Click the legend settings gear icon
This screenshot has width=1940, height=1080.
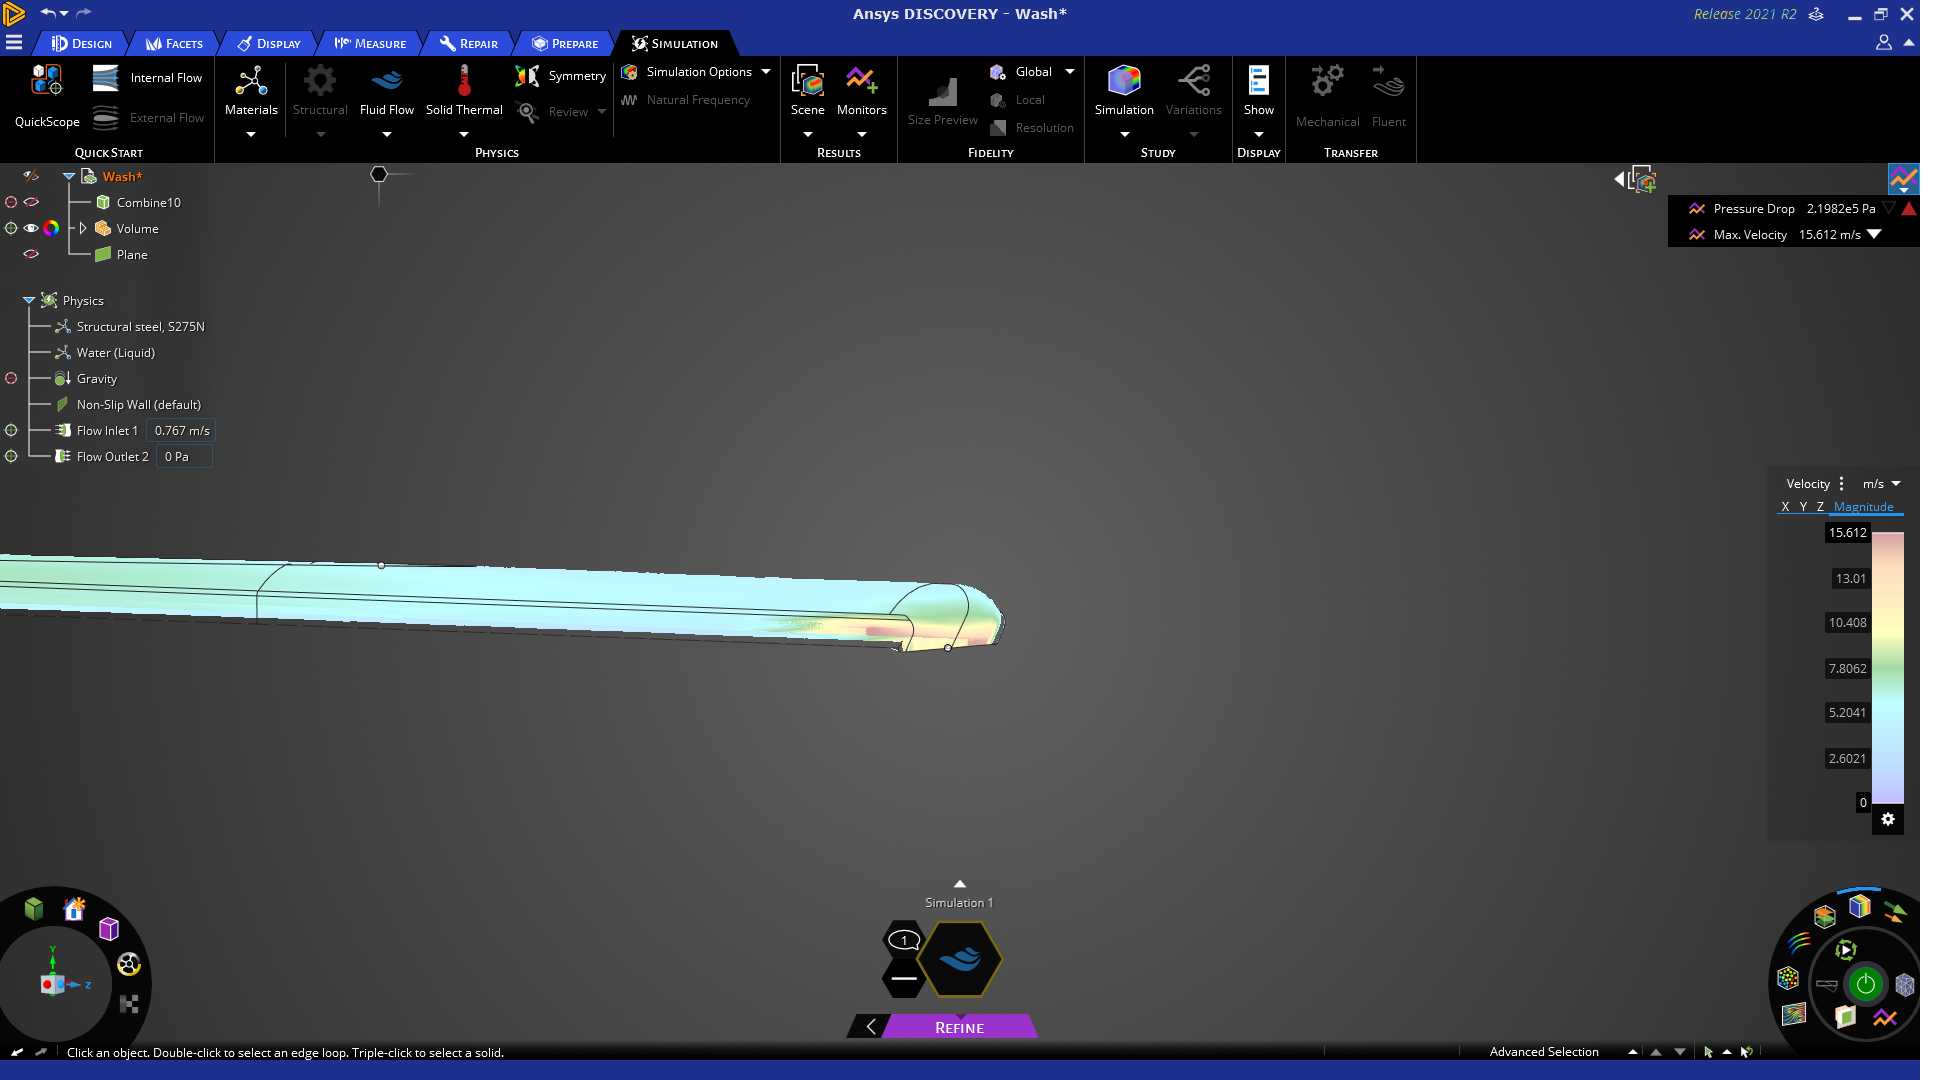[x=1888, y=820]
